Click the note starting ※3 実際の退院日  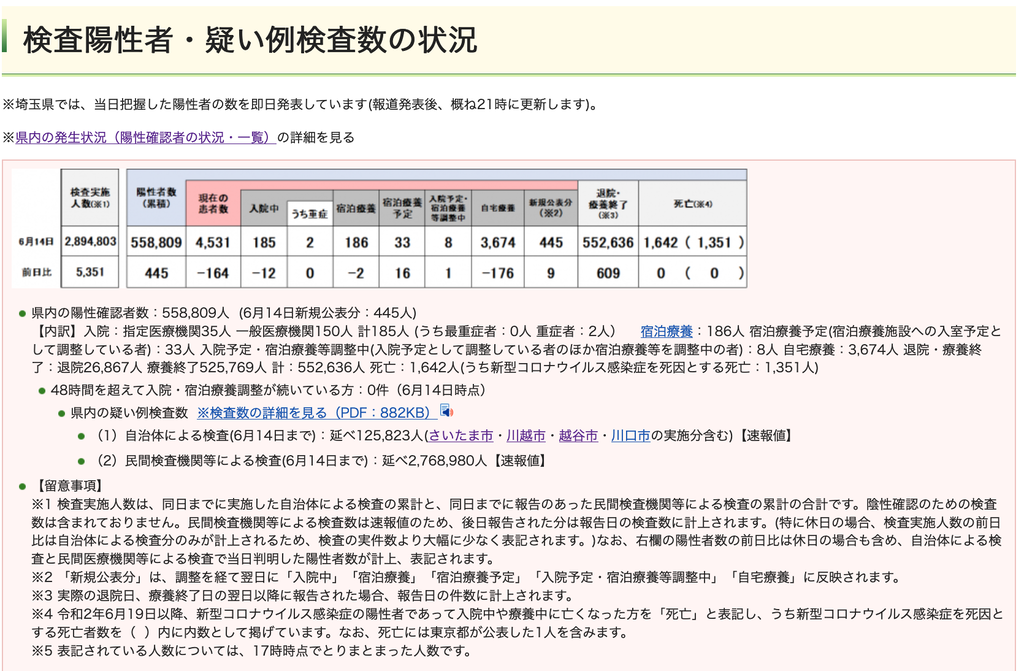coord(302,596)
